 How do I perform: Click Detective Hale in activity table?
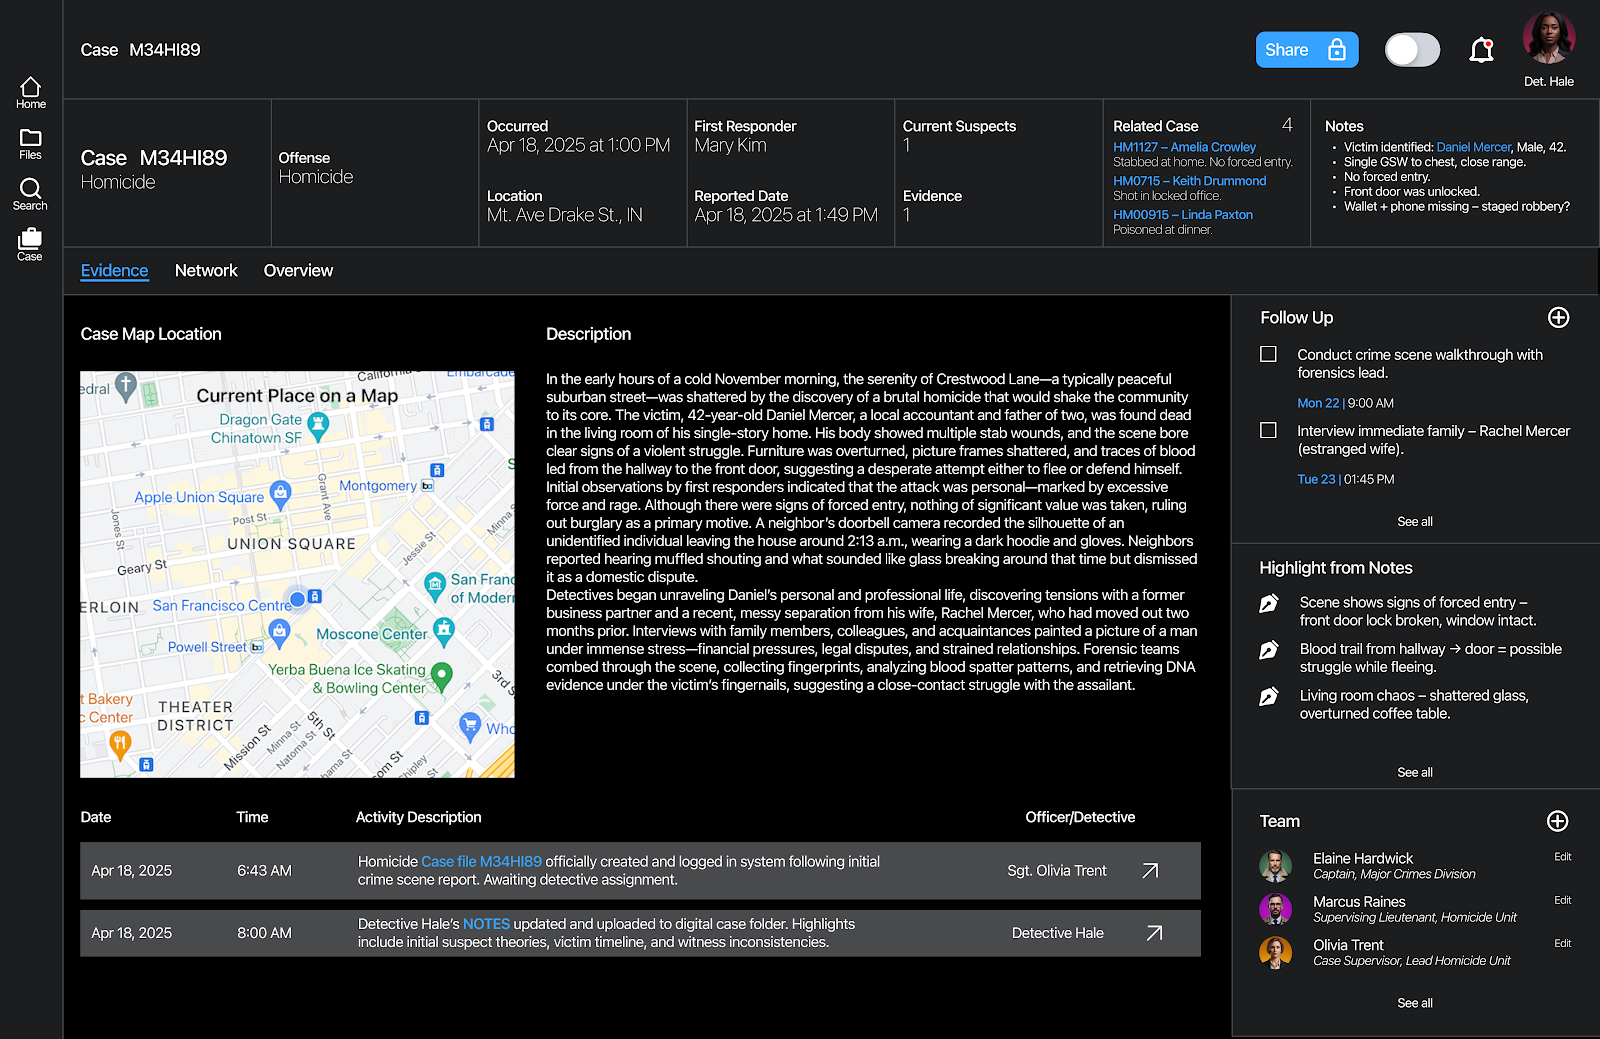tap(1057, 933)
